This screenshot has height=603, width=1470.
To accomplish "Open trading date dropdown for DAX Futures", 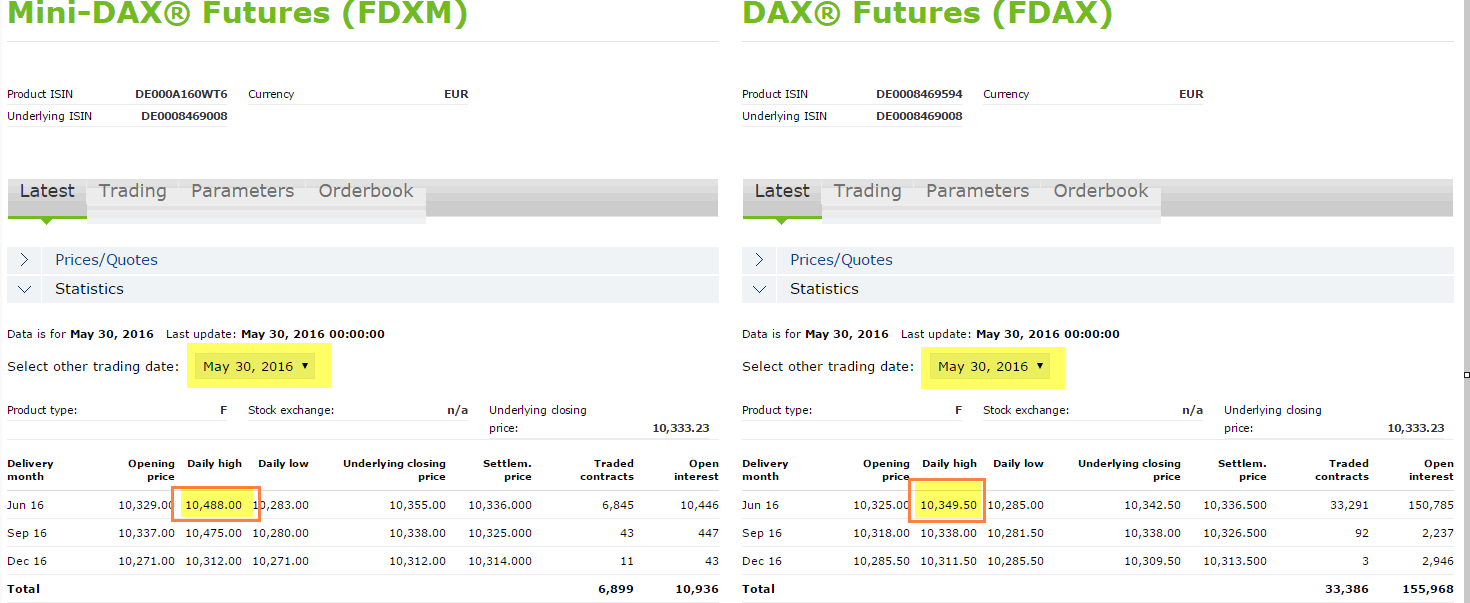I will 993,367.
